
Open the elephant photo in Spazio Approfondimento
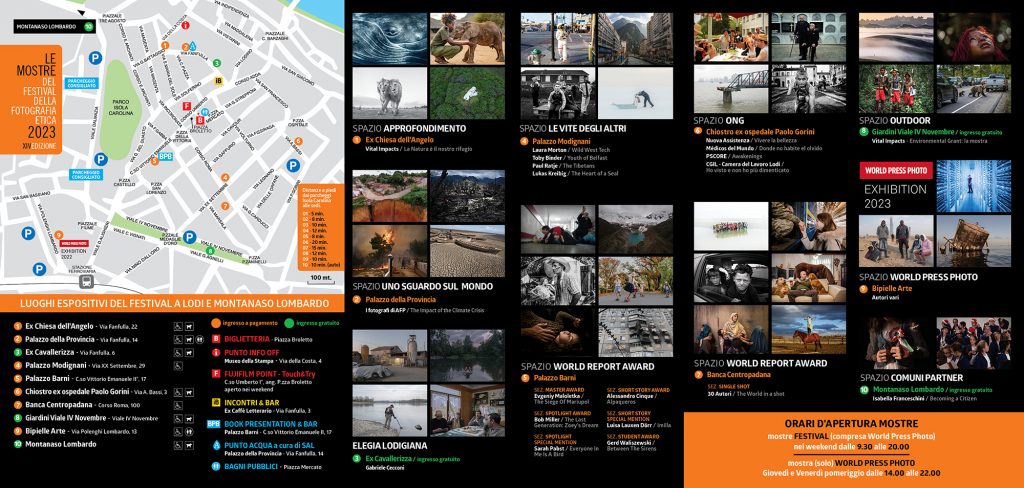467,39
